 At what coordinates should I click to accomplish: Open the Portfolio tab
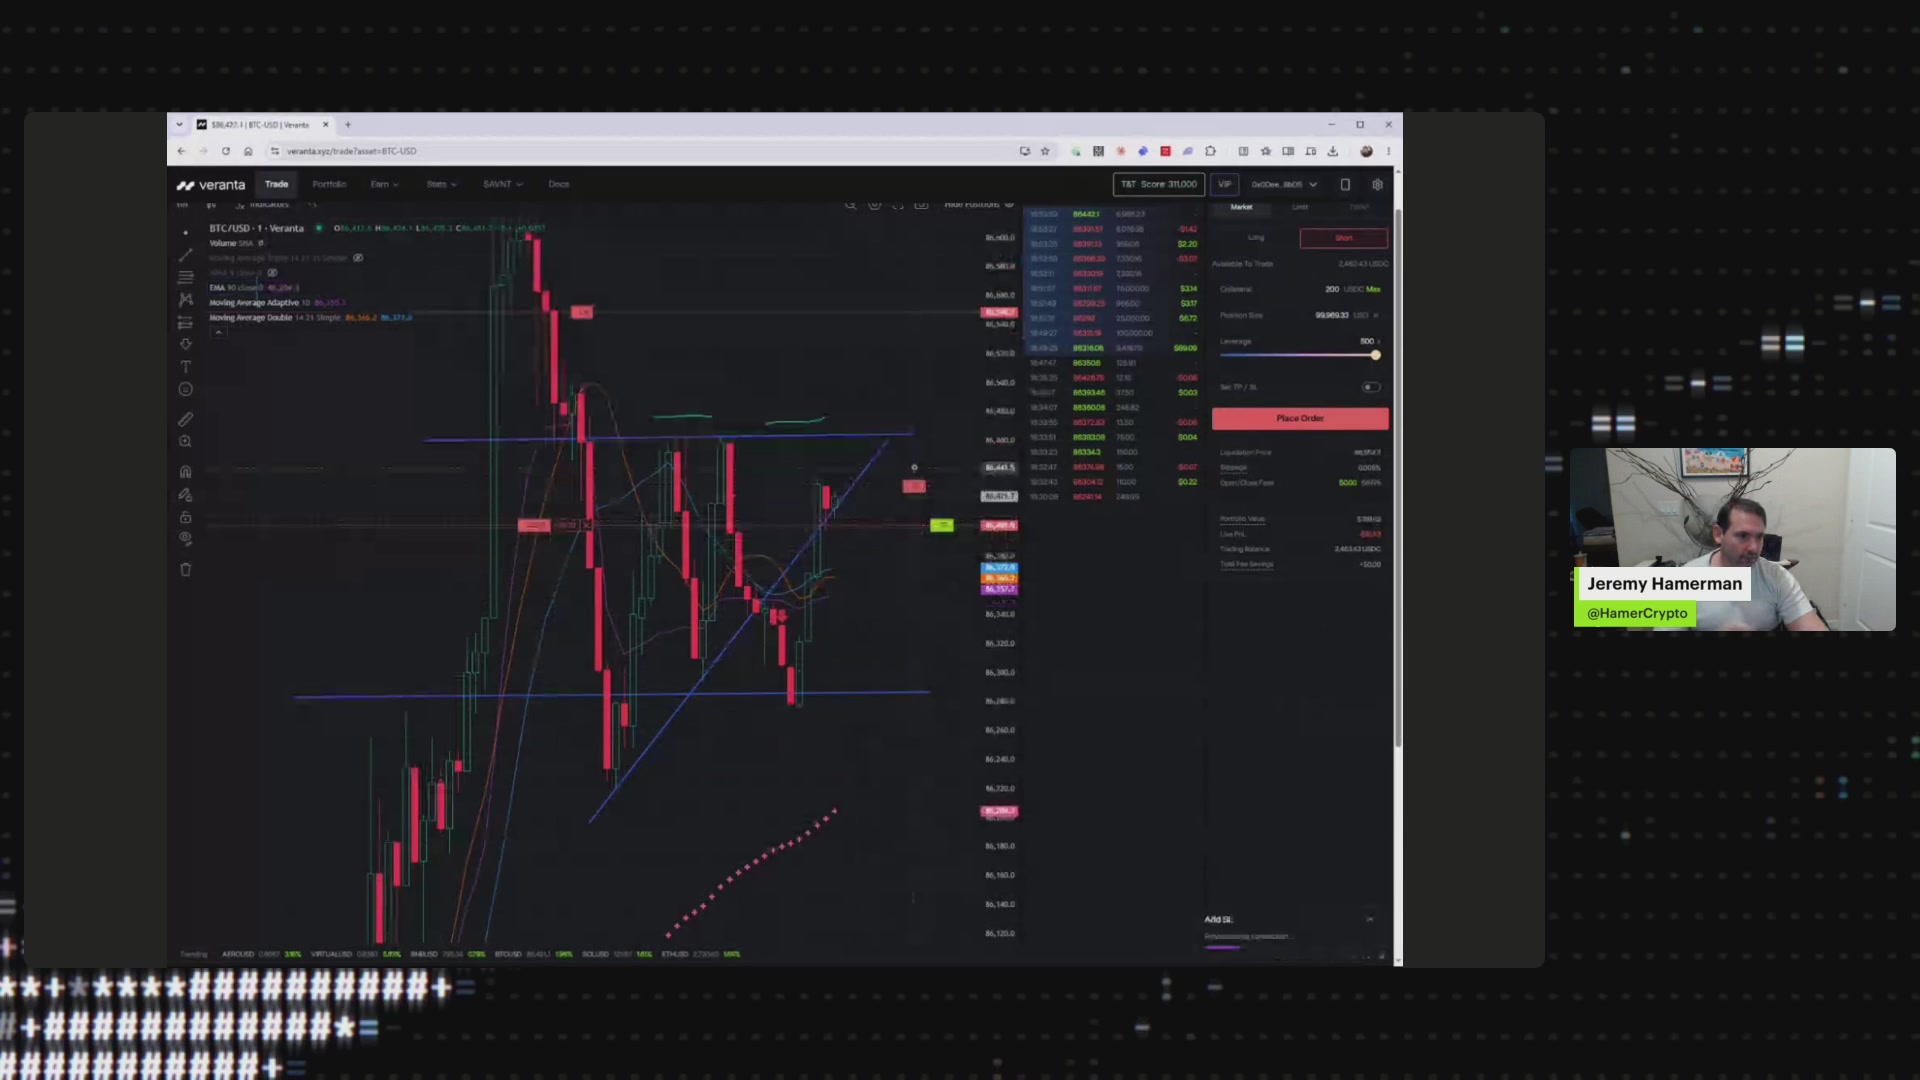(329, 184)
